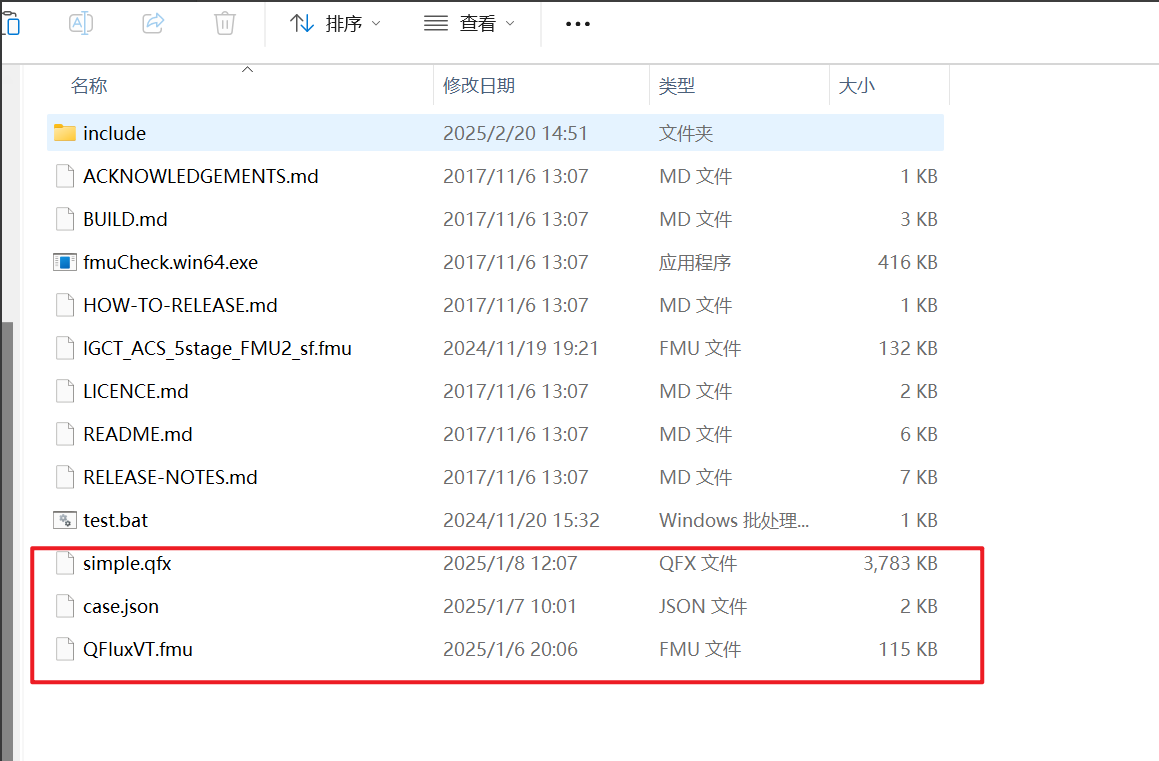1159x761 pixels.
Task: Select the include folder icon
Action: click(x=65, y=133)
